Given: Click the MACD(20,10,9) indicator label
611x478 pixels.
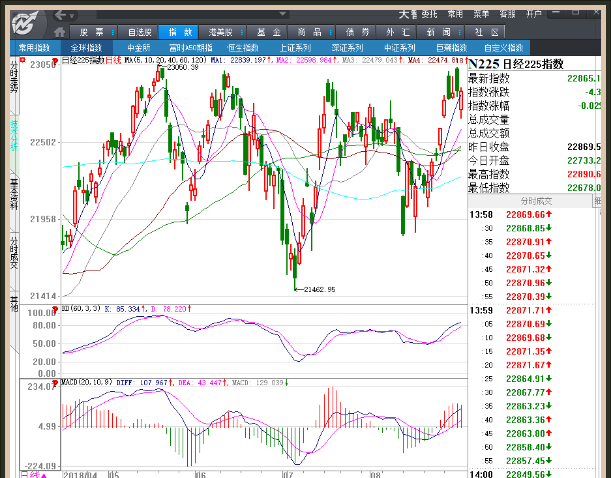Looking at the screenshot, I should click(x=87, y=383).
